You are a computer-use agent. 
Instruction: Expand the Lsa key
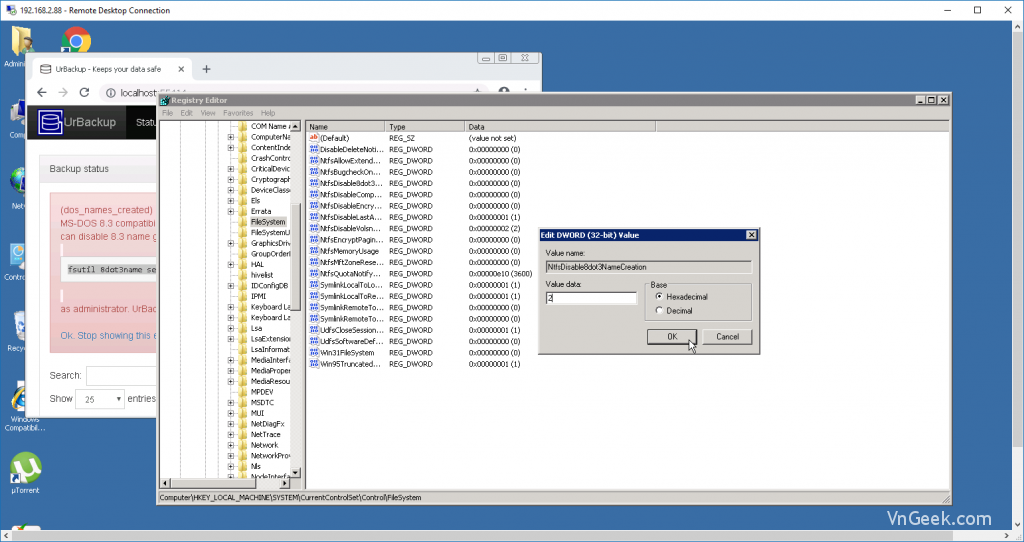coord(231,328)
